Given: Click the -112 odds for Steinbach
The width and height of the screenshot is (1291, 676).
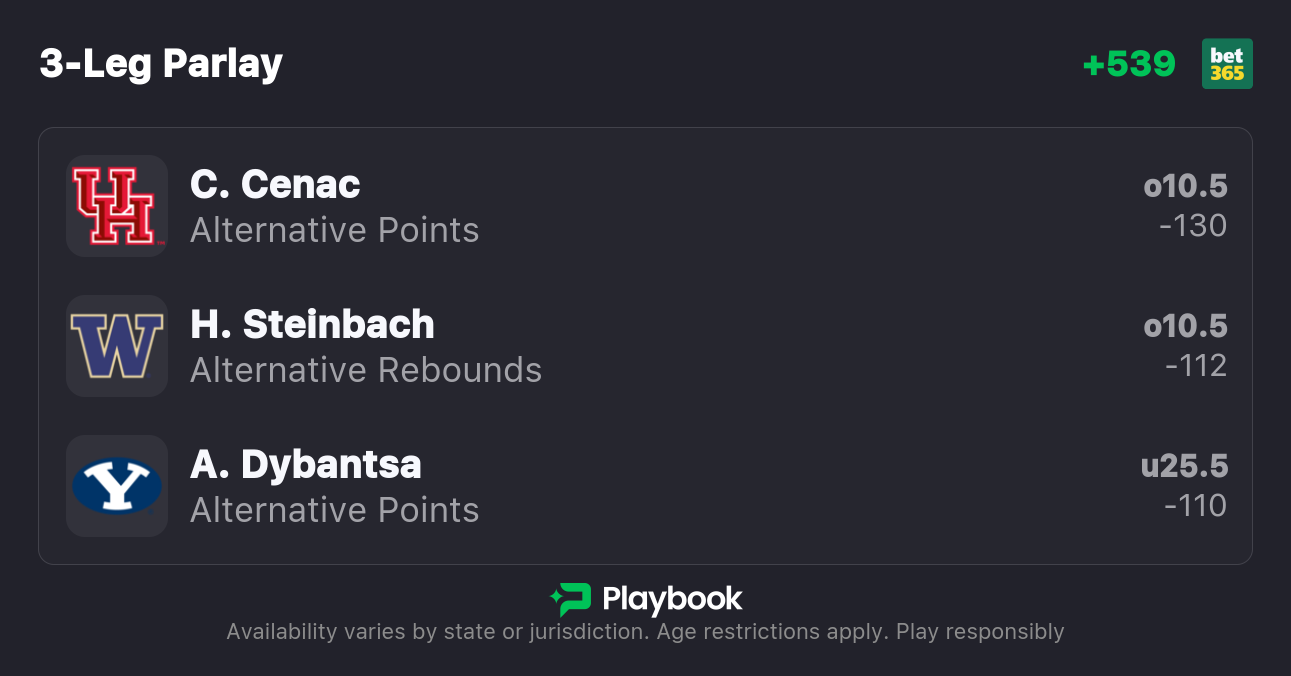Looking at the screenshot, I should tap(1196, 366).
